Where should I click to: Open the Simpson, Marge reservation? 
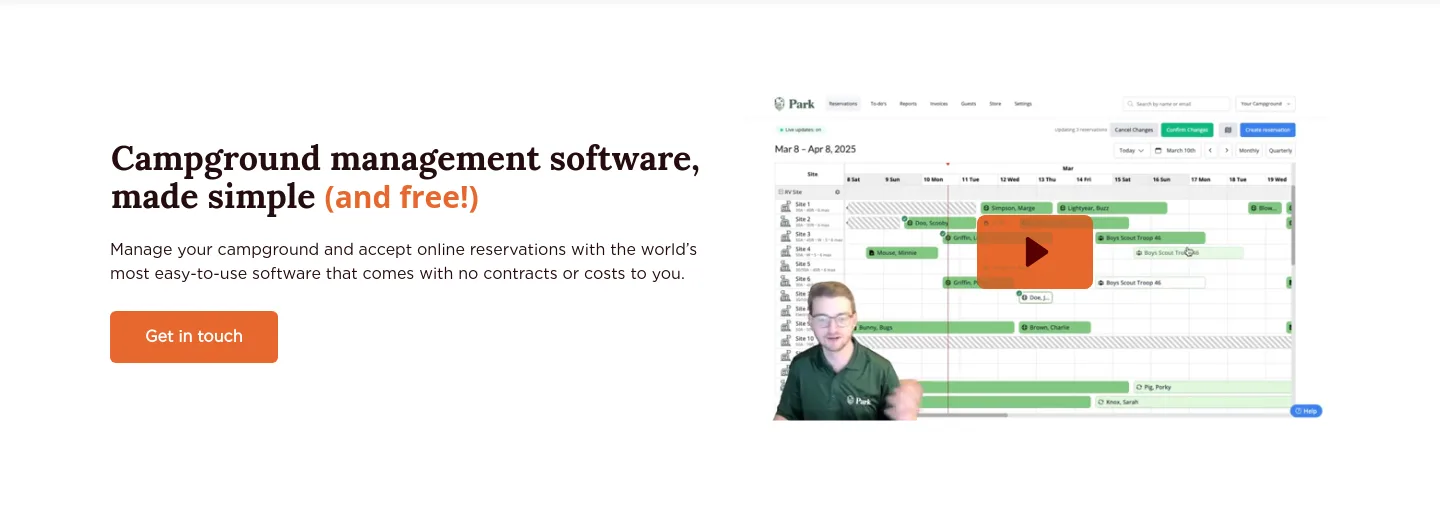click(1016, 208)
